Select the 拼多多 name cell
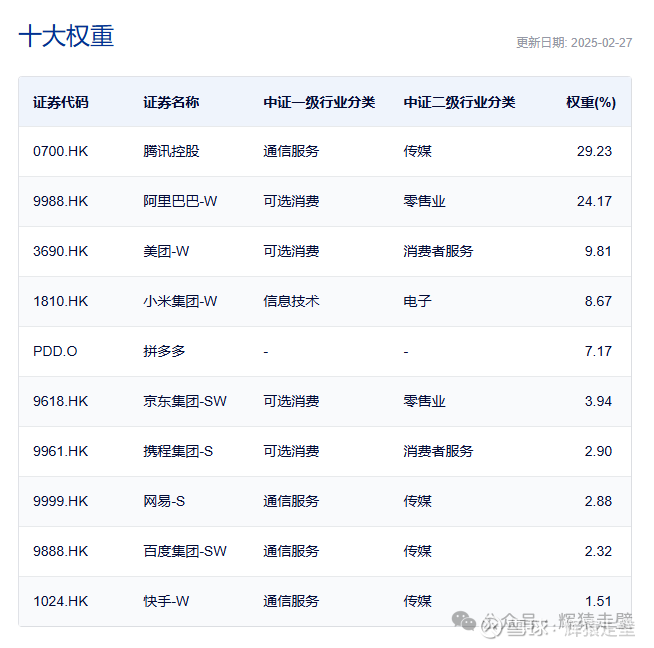Viewport: 654px width, 648px height. click(164, 351)
